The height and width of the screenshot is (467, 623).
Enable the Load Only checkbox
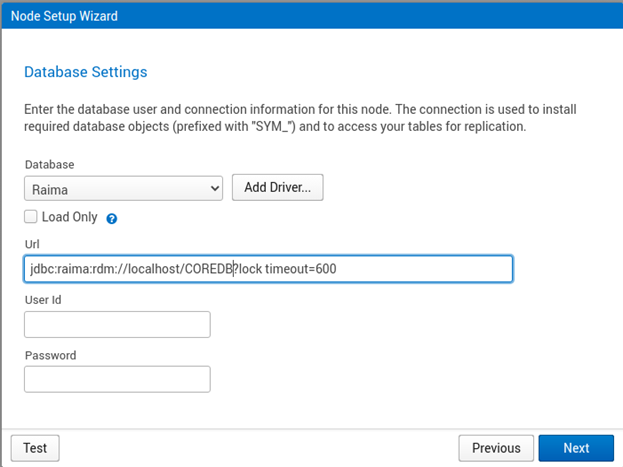[31, 217]
